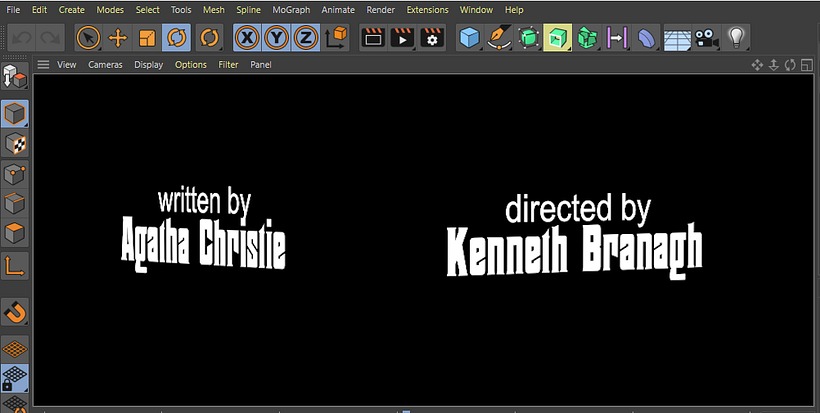
Task: Switch the coordinate system icon
Action: (x=335, y=38)
